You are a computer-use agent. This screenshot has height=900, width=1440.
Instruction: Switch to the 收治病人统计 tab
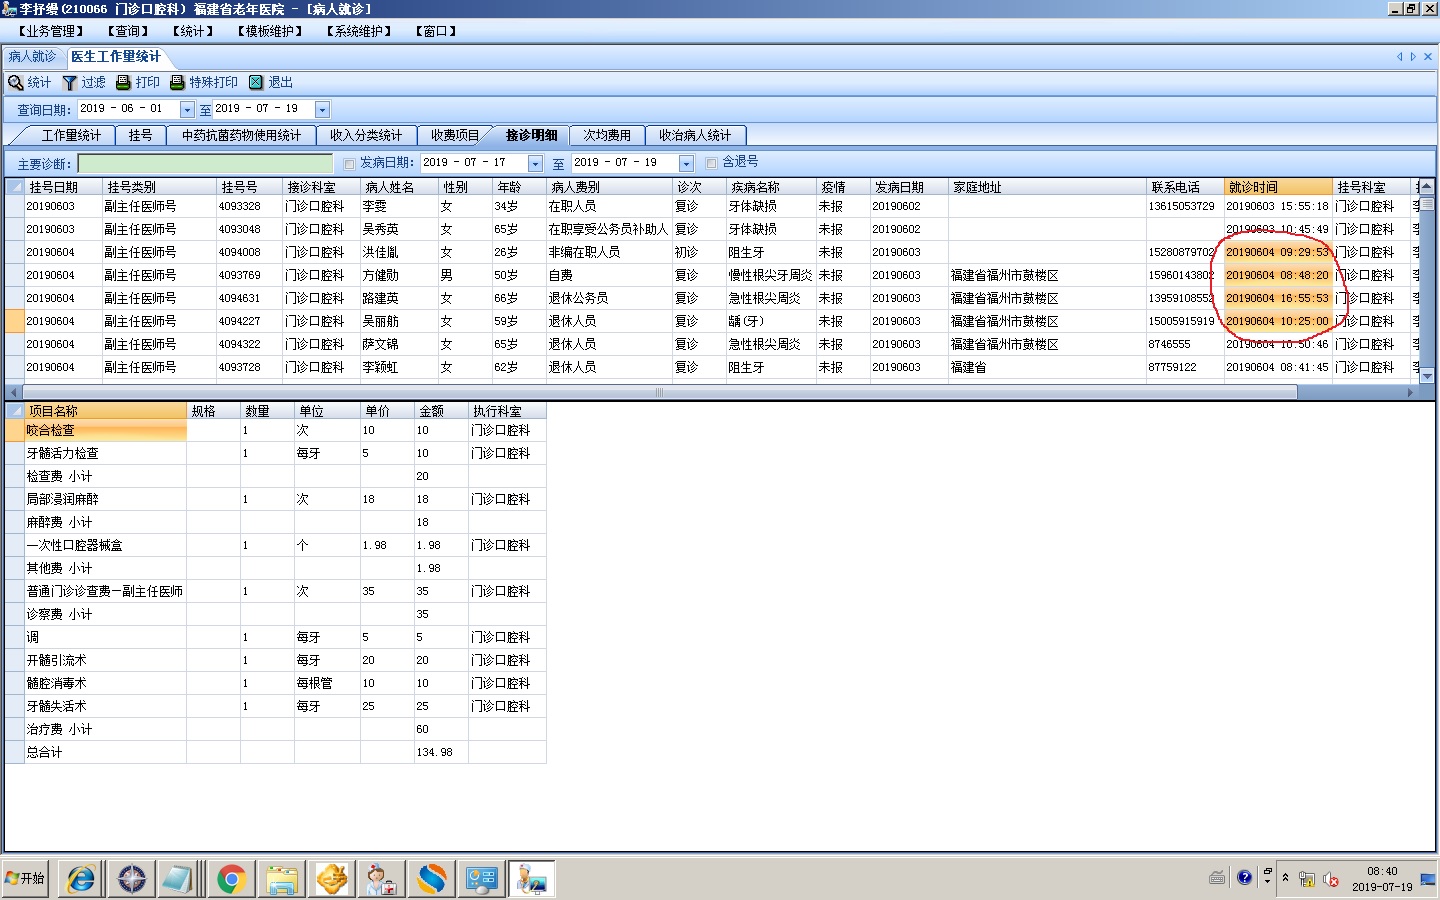[x=695, y=135]
